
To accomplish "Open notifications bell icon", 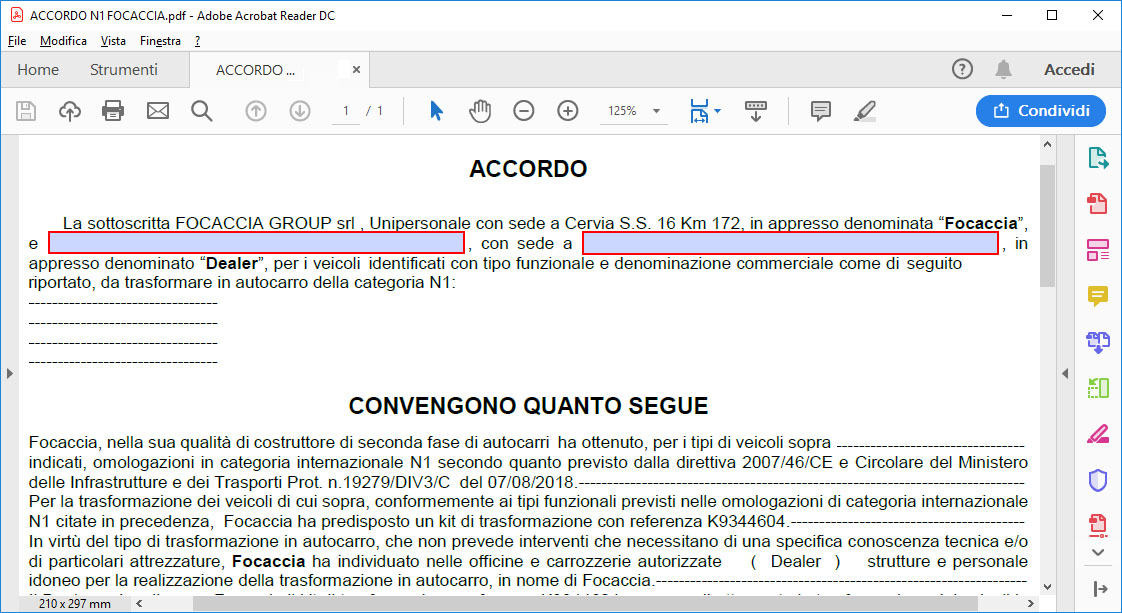I will [1004, 69].
